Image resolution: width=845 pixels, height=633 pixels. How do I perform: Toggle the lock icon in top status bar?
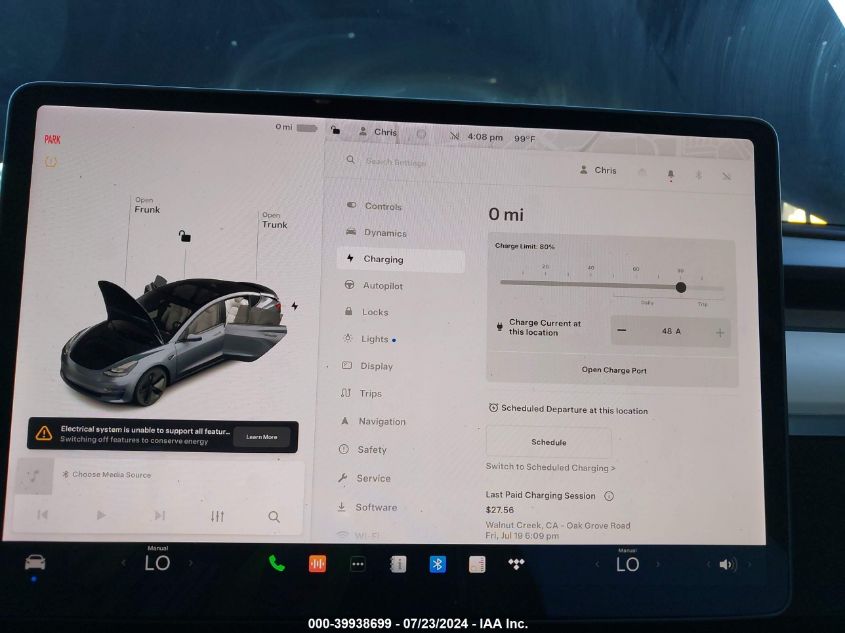(x=335, y=130)
